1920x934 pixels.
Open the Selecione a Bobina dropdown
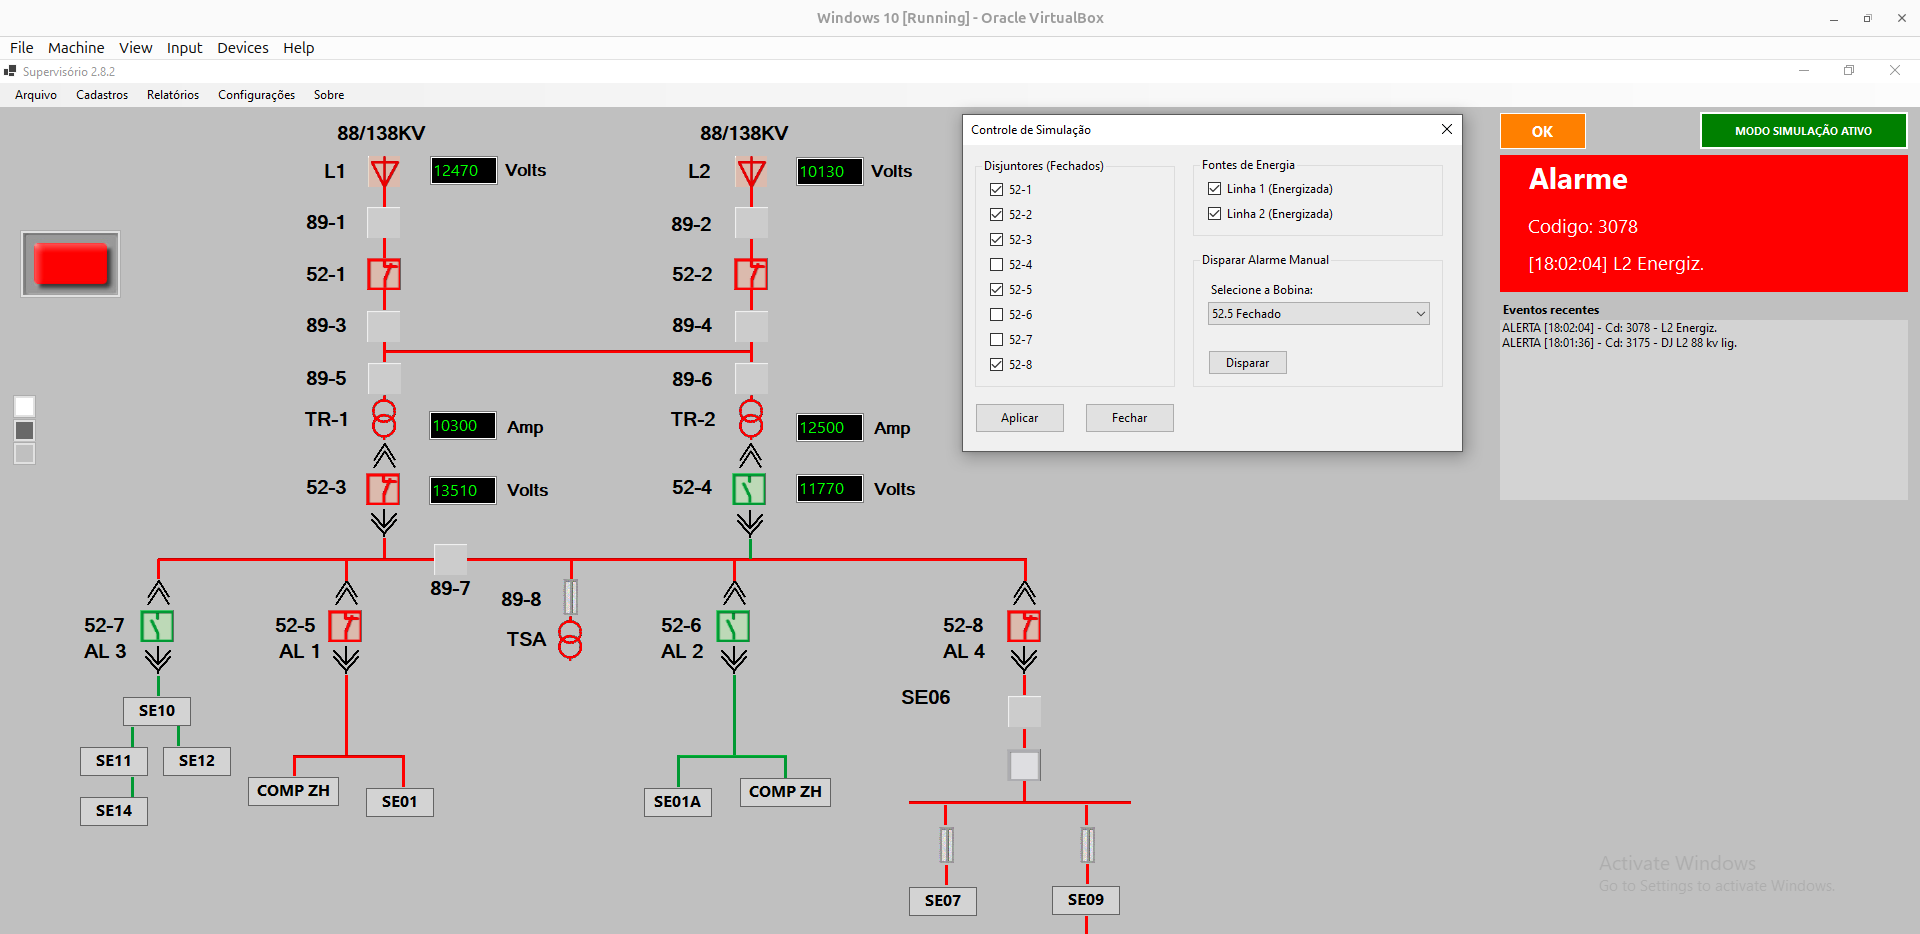point(1319,314)
